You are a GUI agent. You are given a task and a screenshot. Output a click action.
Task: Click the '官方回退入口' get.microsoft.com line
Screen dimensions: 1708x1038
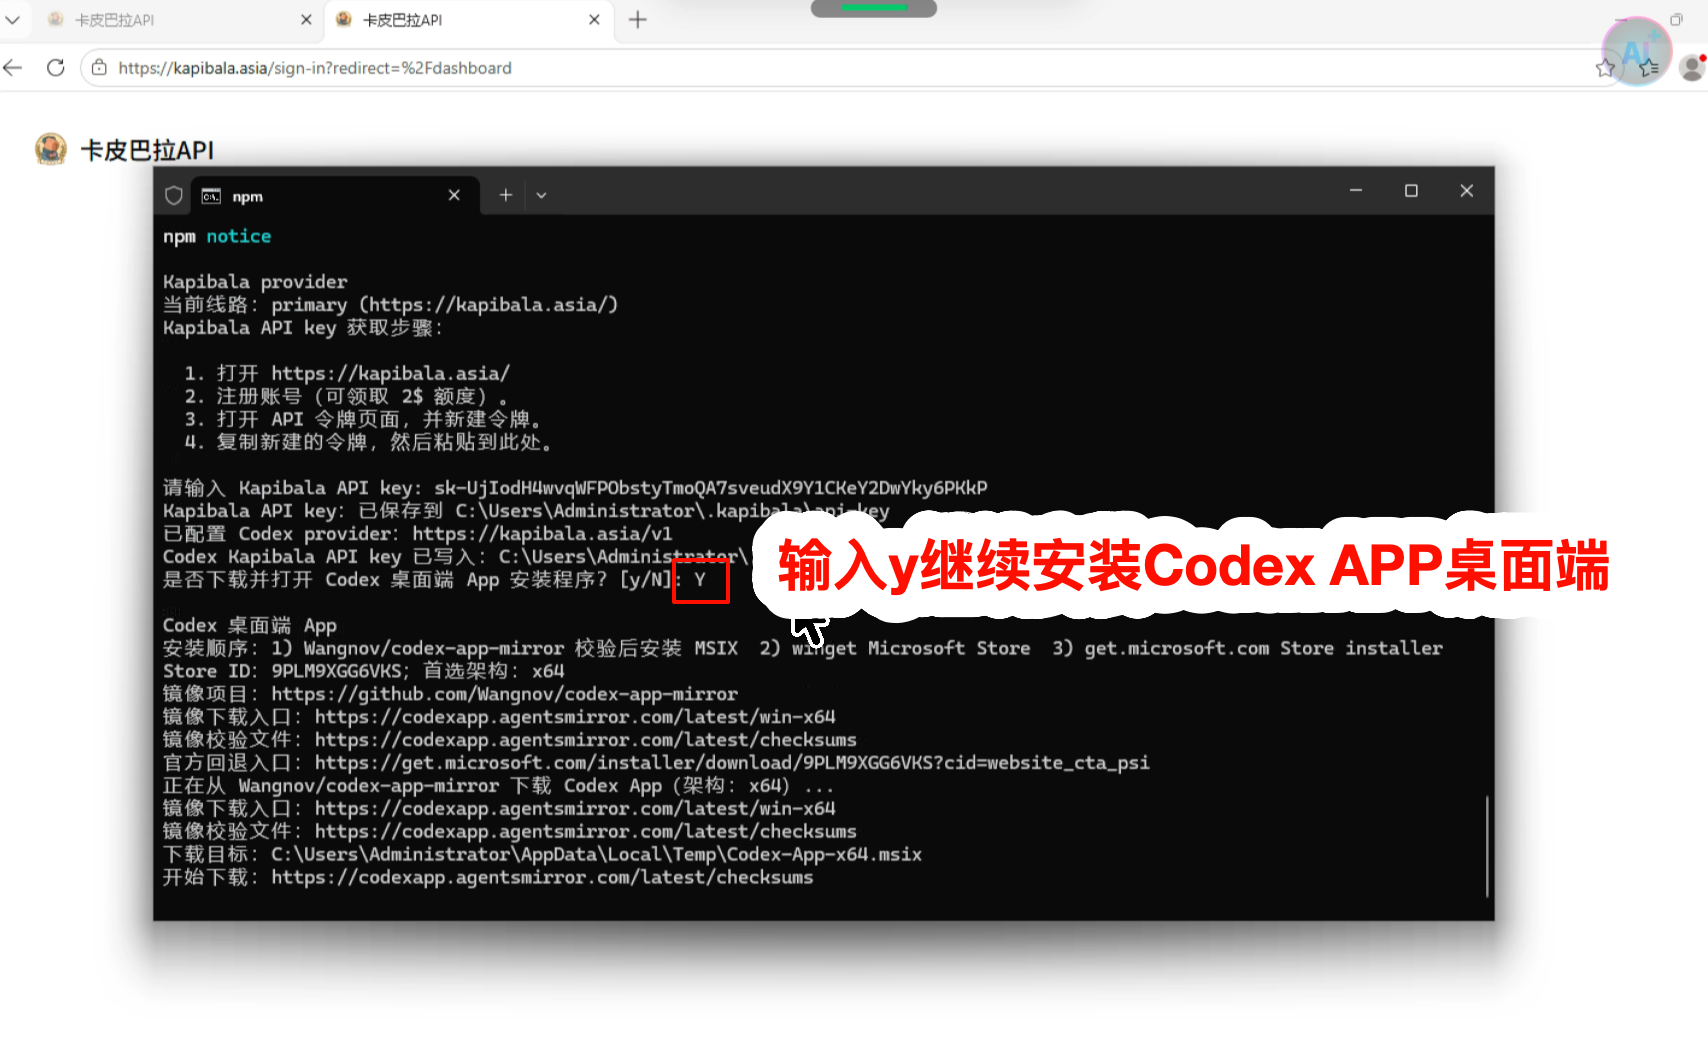click(656, 763)
